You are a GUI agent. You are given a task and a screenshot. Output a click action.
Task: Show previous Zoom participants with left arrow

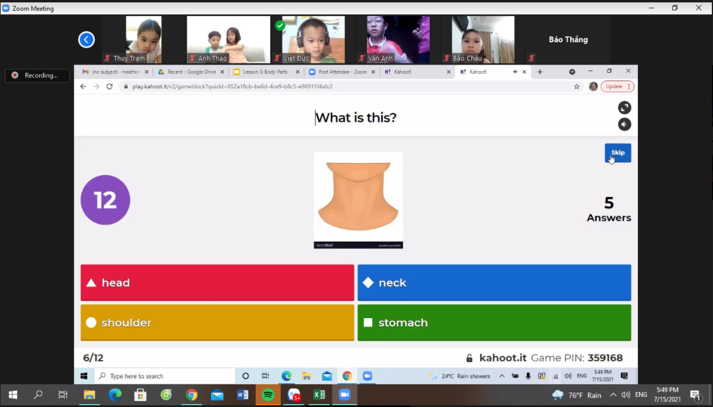point(86,40)
